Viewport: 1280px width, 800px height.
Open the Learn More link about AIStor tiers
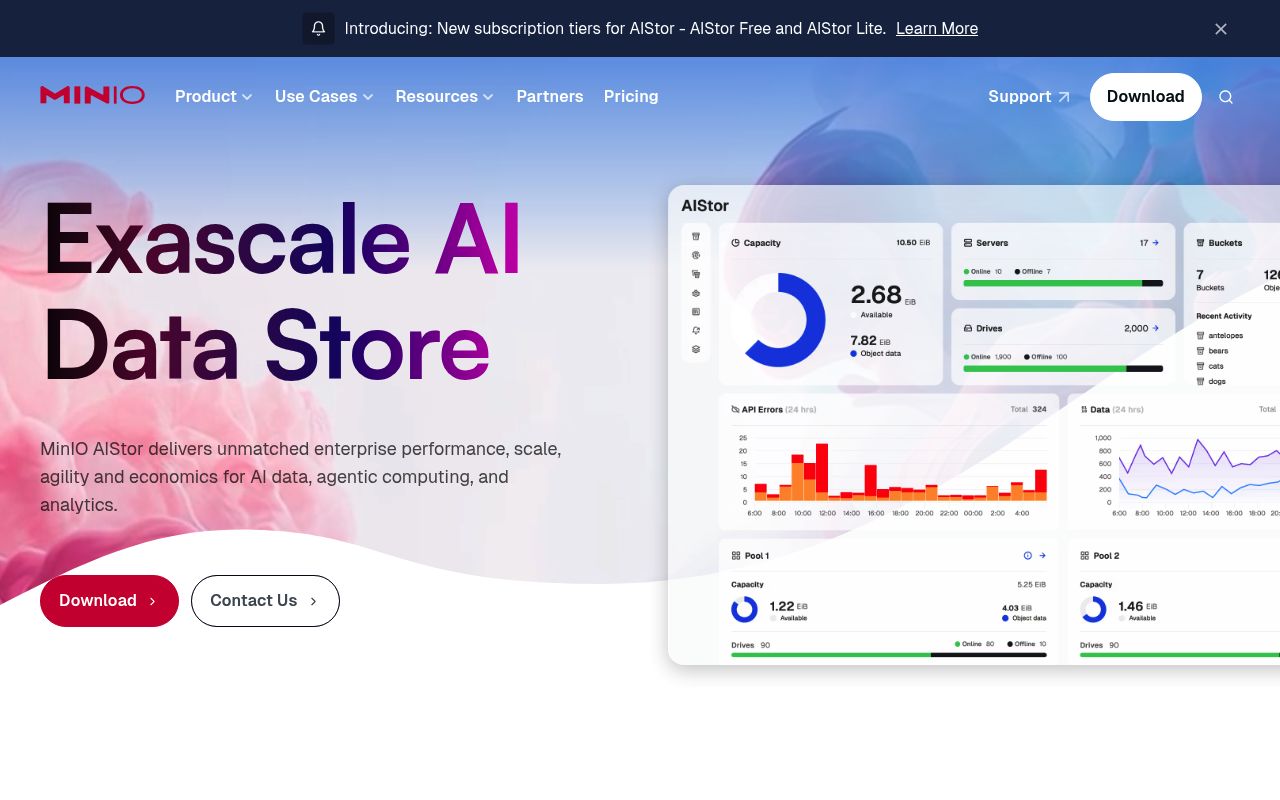937,28
